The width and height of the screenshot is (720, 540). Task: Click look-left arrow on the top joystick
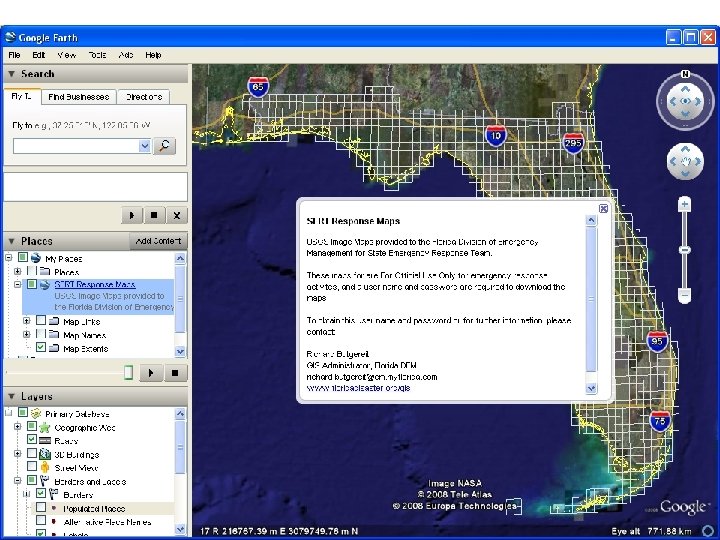(673, 101)
